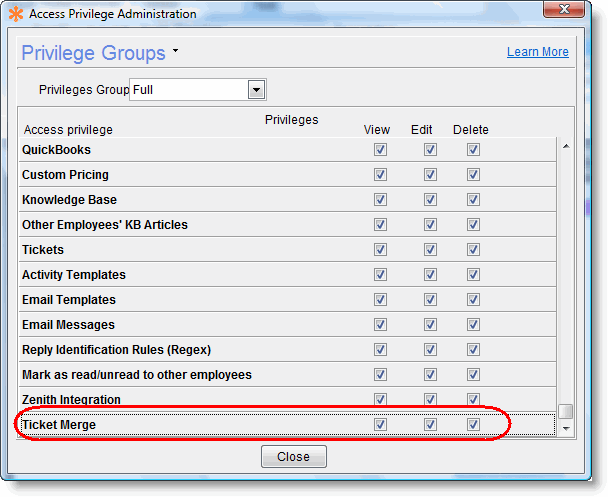The width and height of the screenshot is (608, 497).
Task: Toggle View checkbox for QuickBooks
Action: (x=380, y=150)
